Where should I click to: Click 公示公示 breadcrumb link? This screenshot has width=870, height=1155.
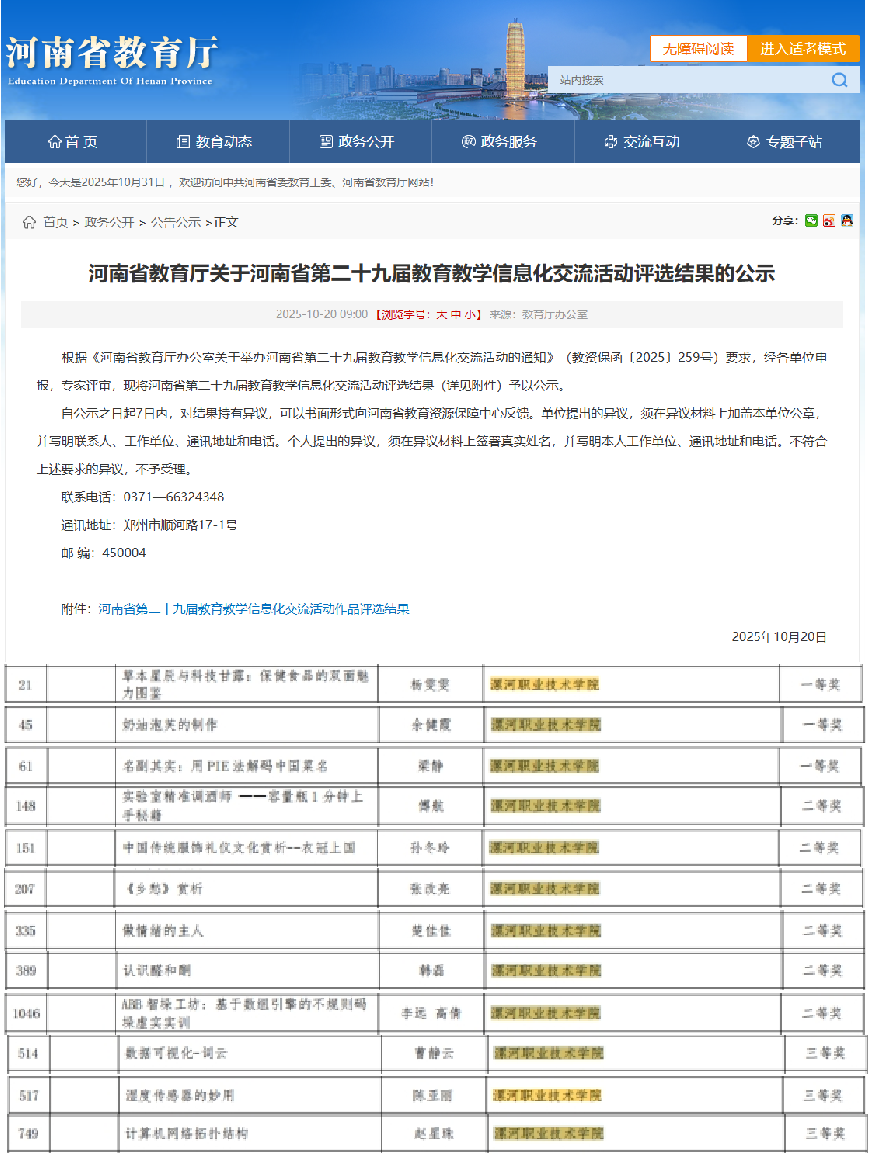[x=175, y=222]
